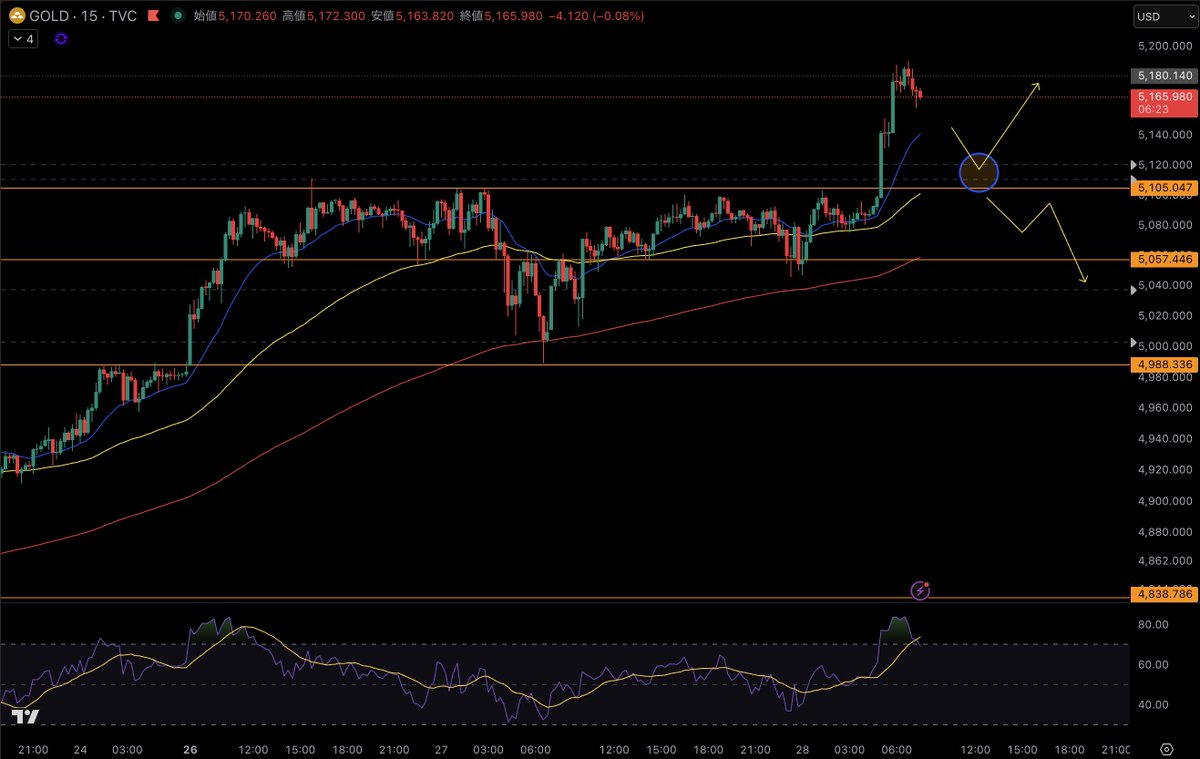Click the 始値 5,170.260 open value
The width and height of the screenshot is (1200, 759).
click(x=236, y=16)
